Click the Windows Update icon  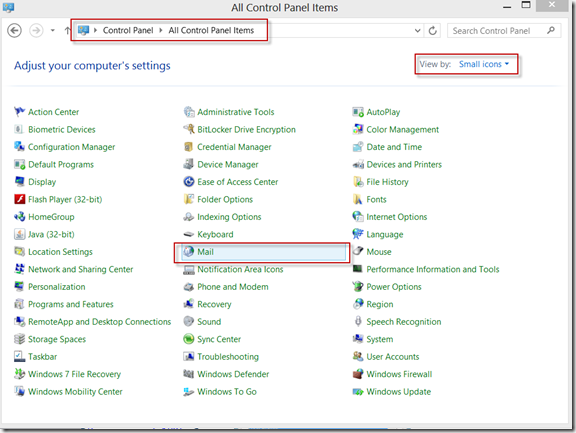[358, 391]
